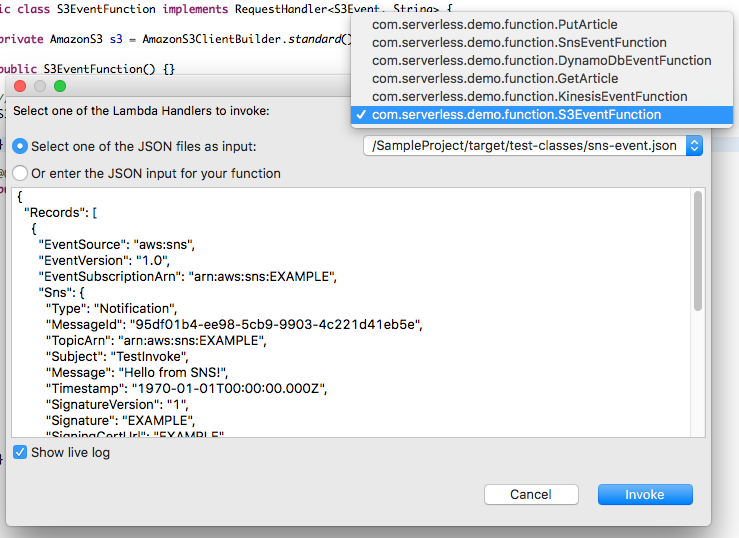This screenshot has height=538, width=739.
Task: Choose the SnsEventFunction handler option
Action: [542, 42]
